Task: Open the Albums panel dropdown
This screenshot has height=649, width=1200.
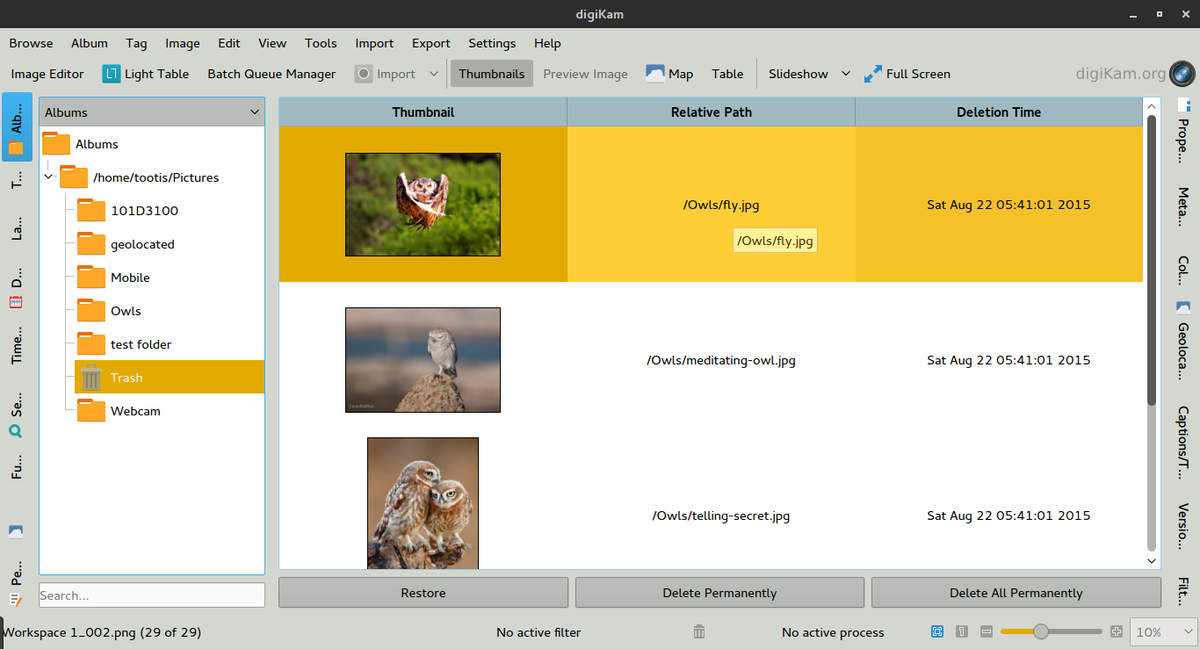Action: (x=254, y=113)
